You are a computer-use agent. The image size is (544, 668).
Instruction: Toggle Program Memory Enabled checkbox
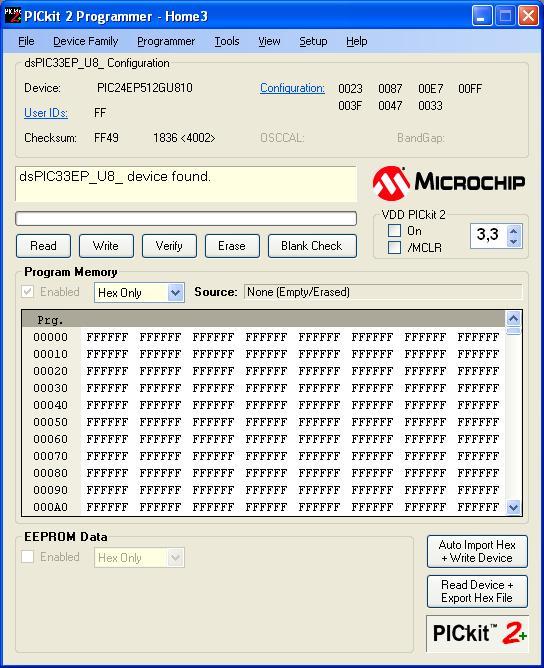point(28,292)
